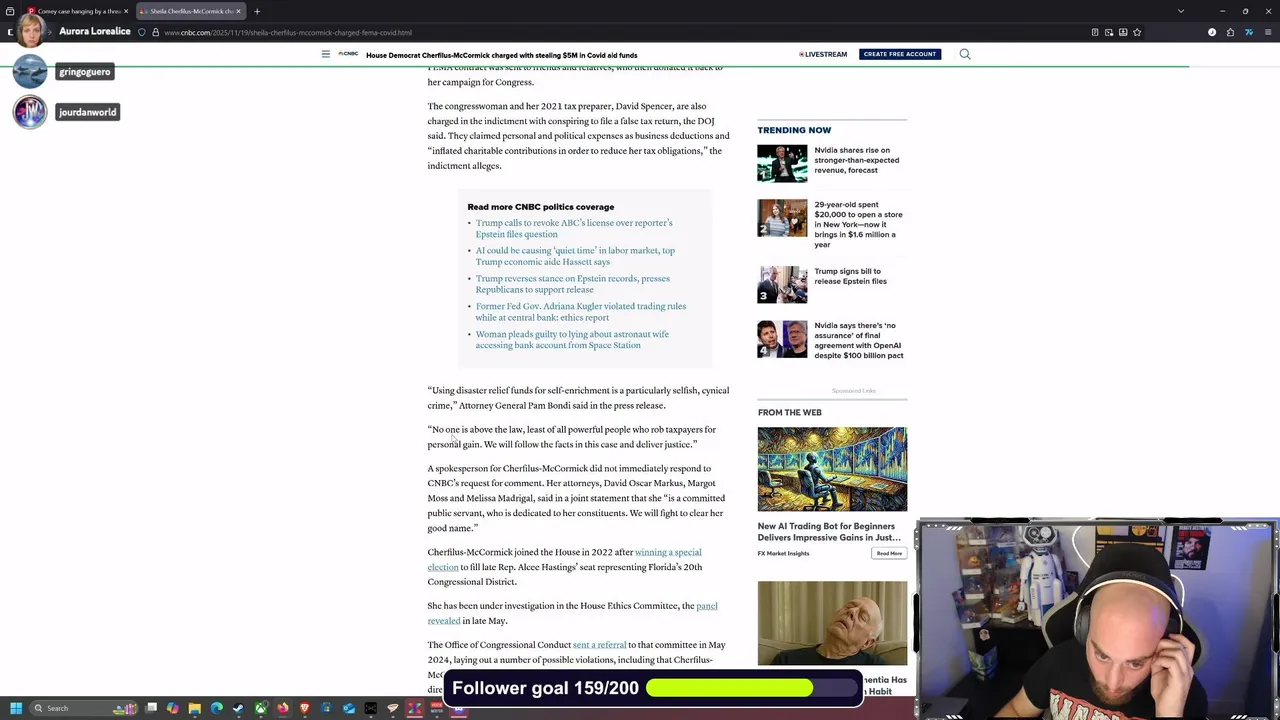The height and width of the screenshot is (720, 1280).
Task: Close the Comey case tab
Action: click(x=126, y=11)
